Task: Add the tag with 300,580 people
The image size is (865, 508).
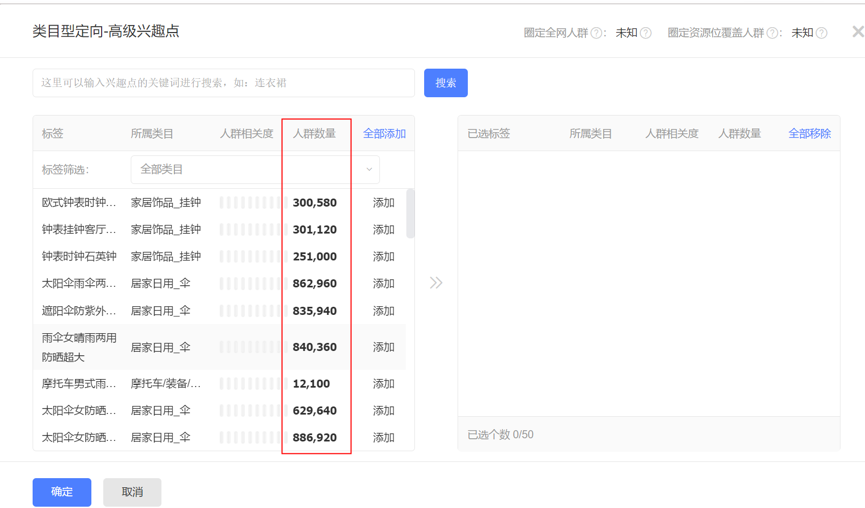Action: tap(383, 202)
